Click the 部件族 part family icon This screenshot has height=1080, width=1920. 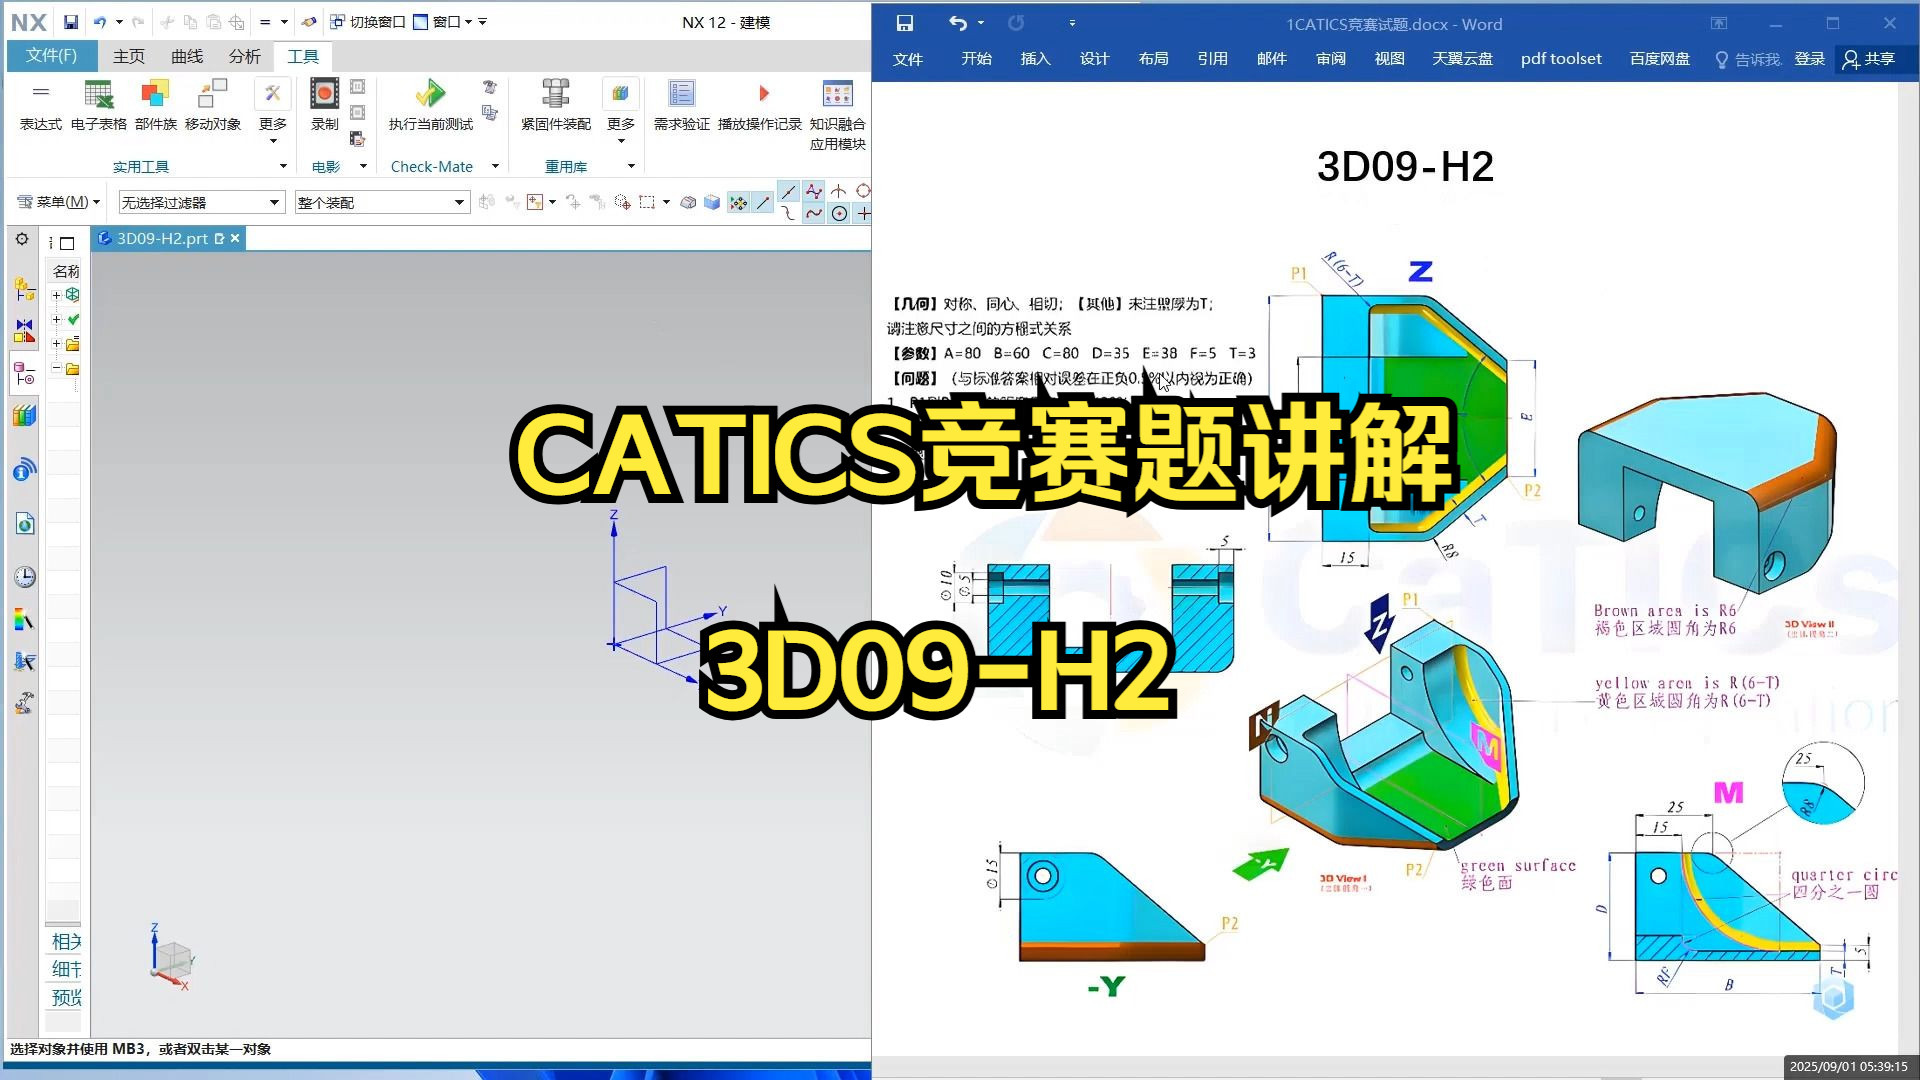[x=155, y=105]
